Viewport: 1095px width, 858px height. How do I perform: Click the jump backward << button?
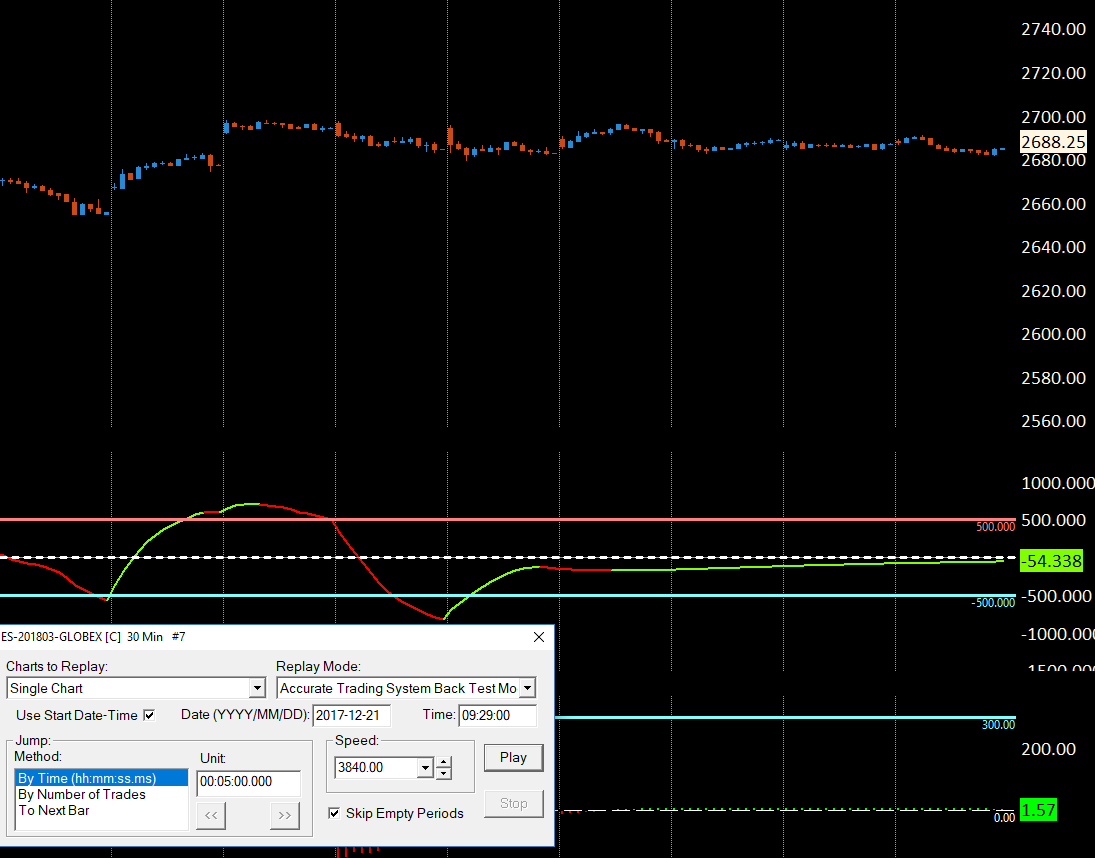pyautogui.click(x=211, y=815)
